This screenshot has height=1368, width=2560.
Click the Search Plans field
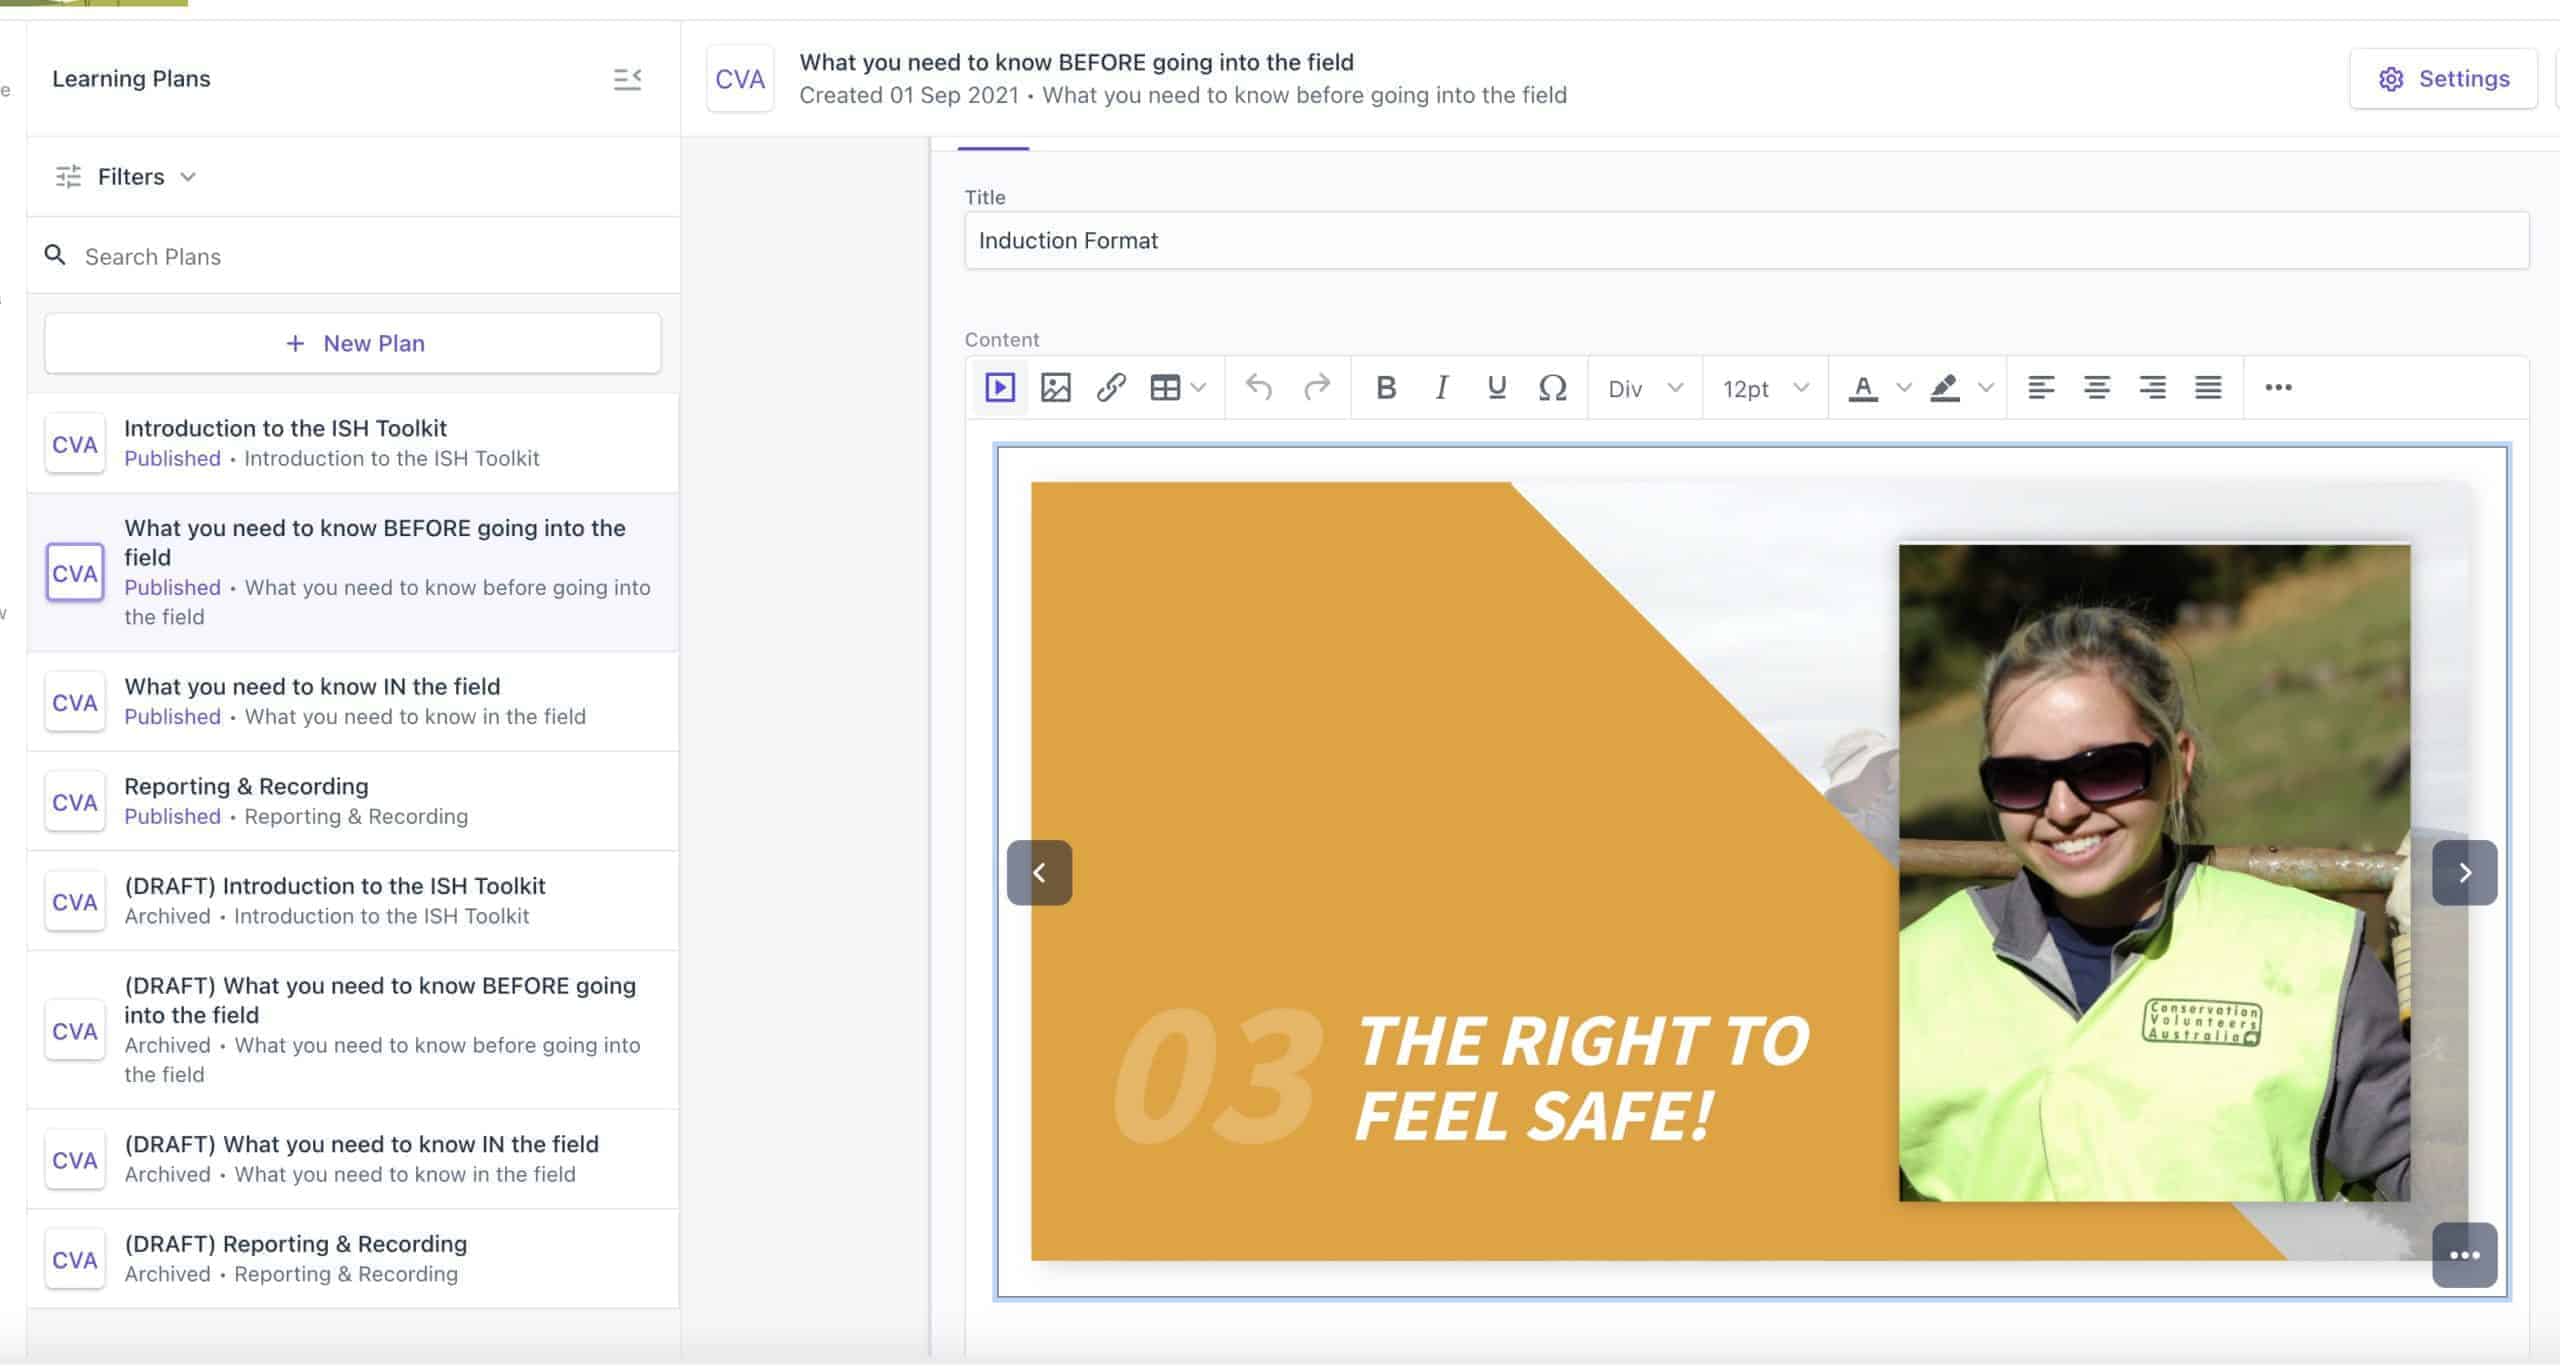(x=353, y=256)
